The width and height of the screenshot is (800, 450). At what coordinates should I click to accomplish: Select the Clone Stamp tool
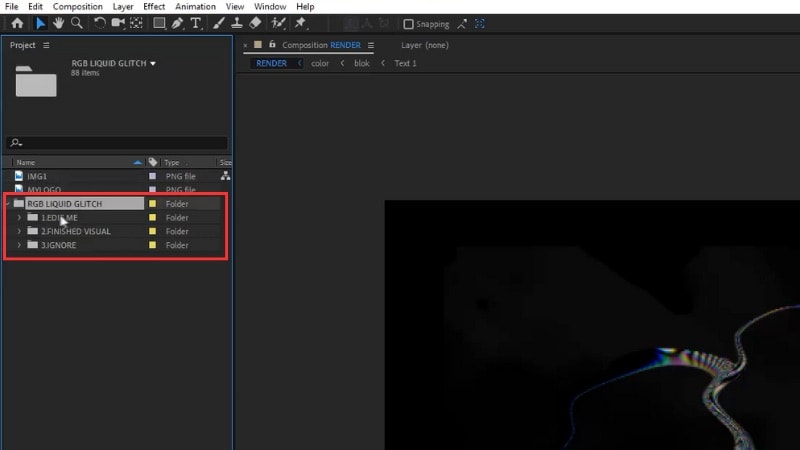coord(237,23)
